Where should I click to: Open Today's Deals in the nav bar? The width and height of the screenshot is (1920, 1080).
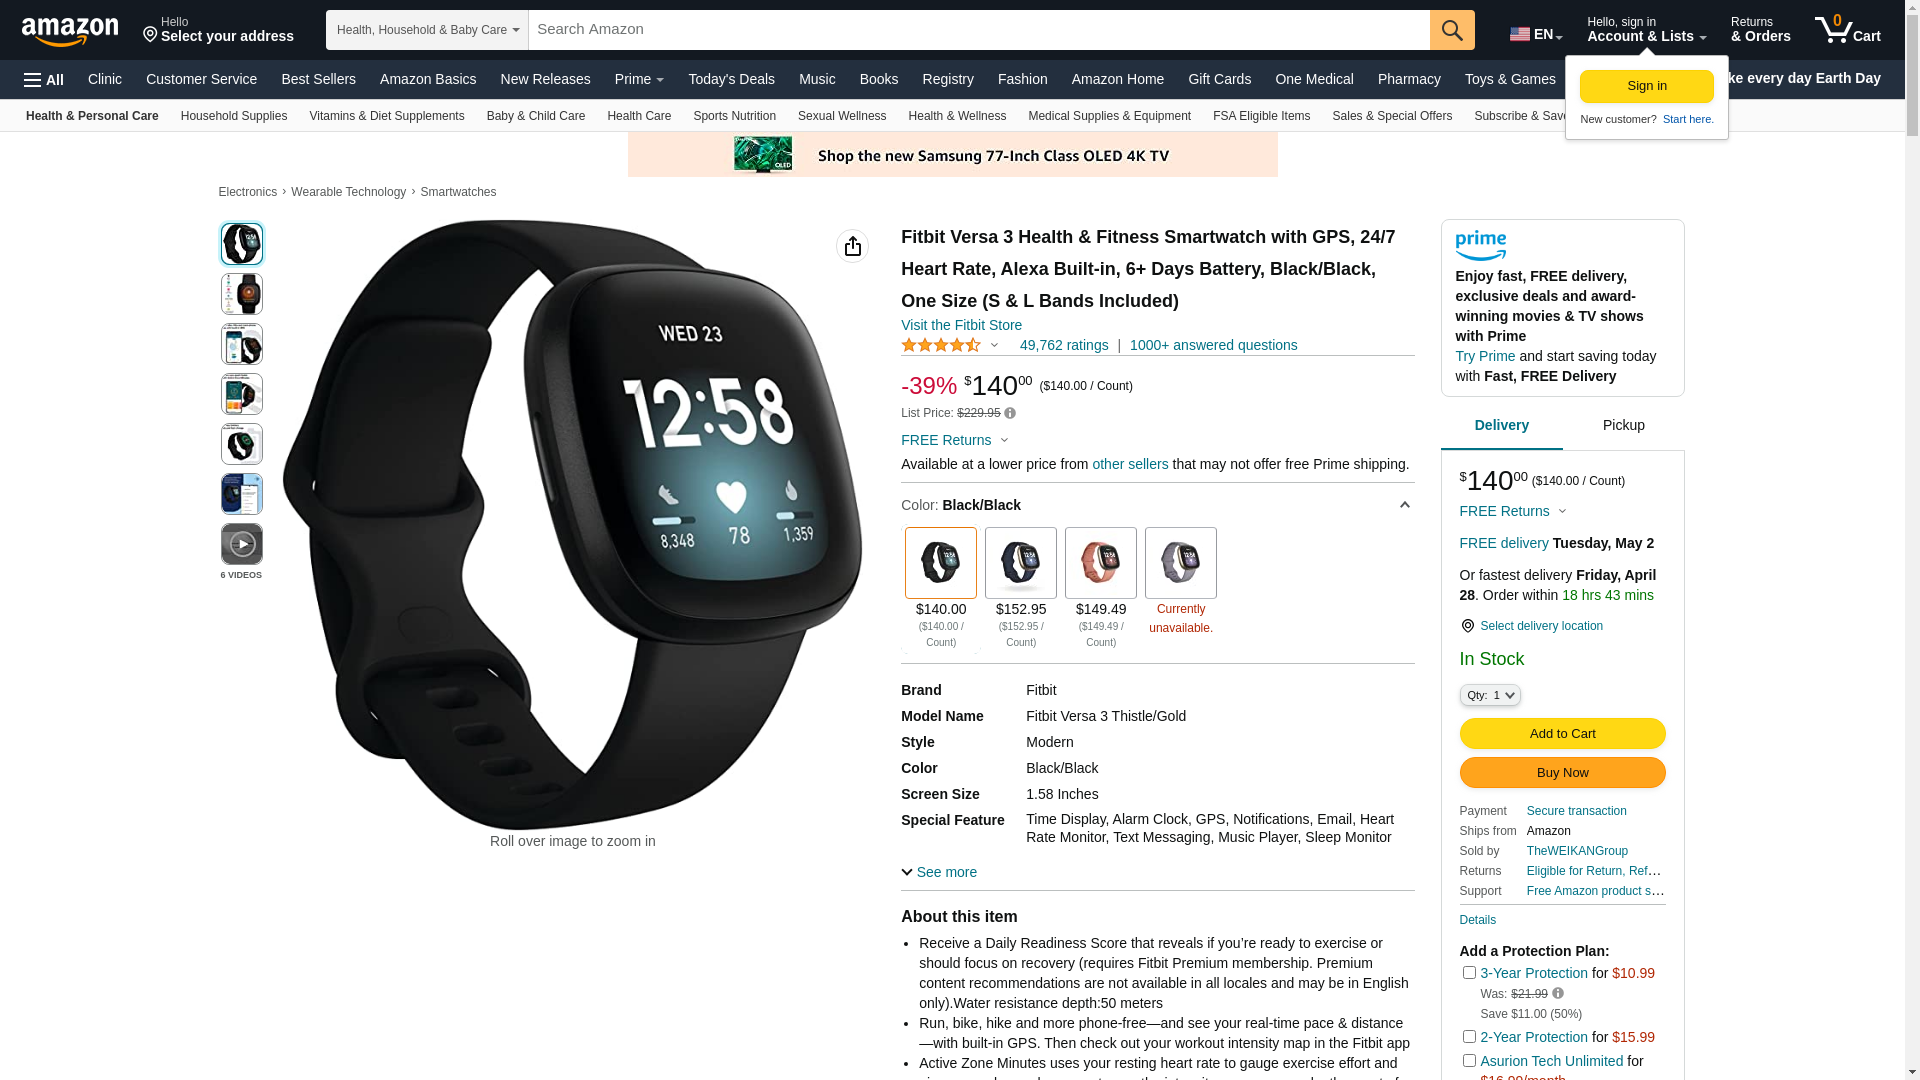[731, 79]
